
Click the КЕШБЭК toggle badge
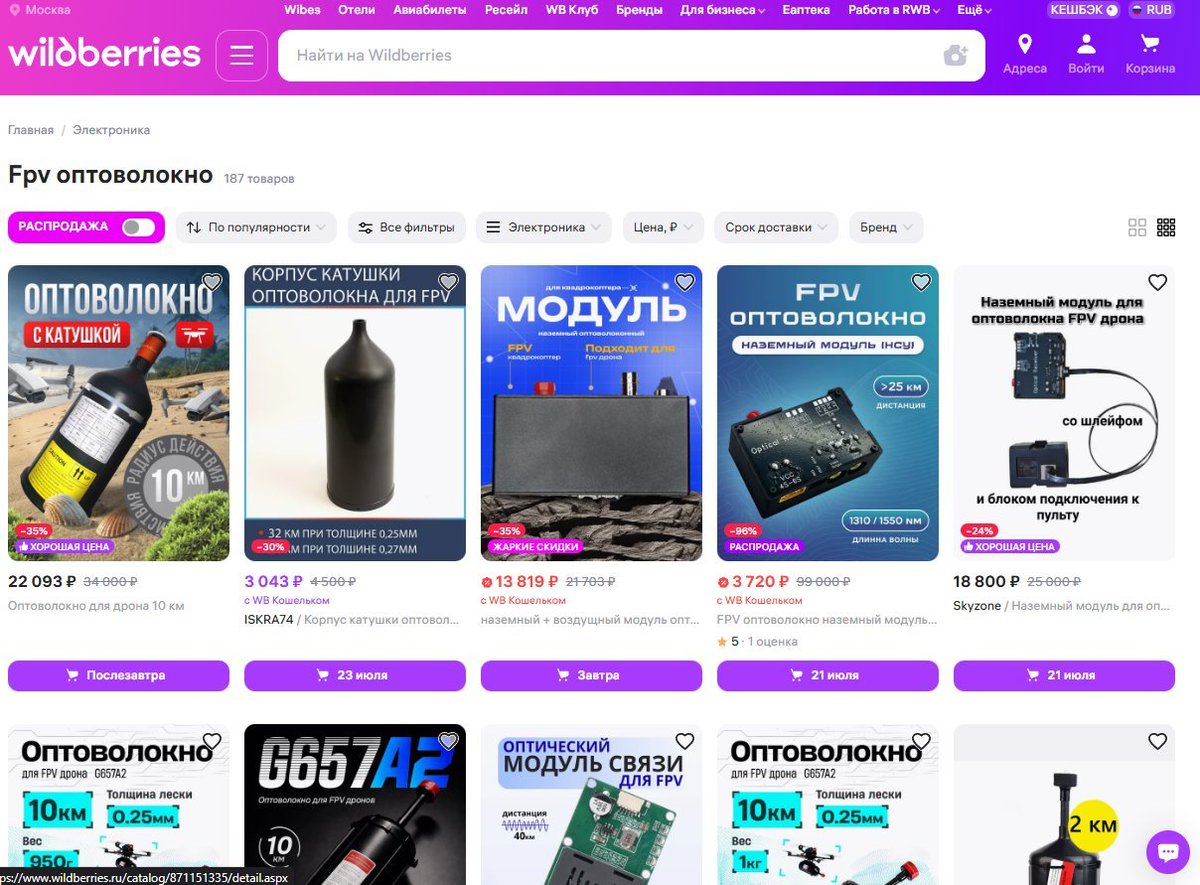(1083, 10)
